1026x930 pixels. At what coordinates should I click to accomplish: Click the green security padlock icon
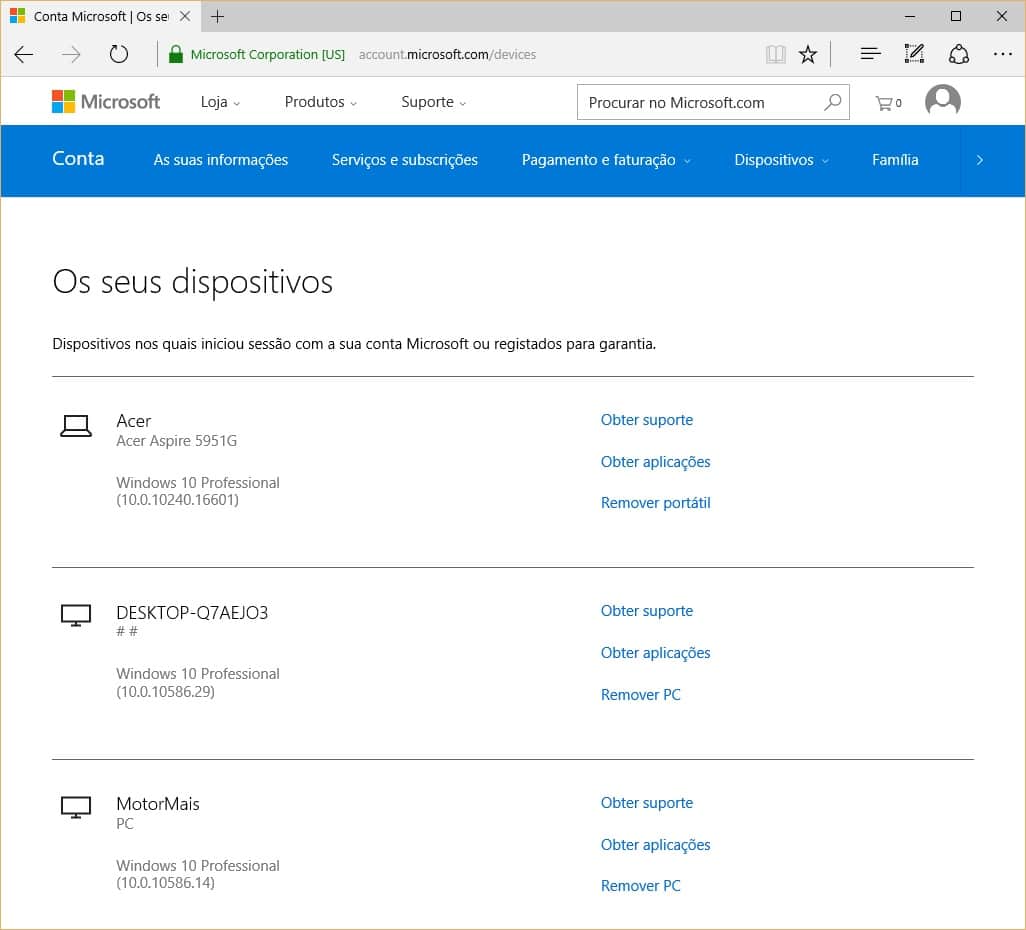[175, 54]
